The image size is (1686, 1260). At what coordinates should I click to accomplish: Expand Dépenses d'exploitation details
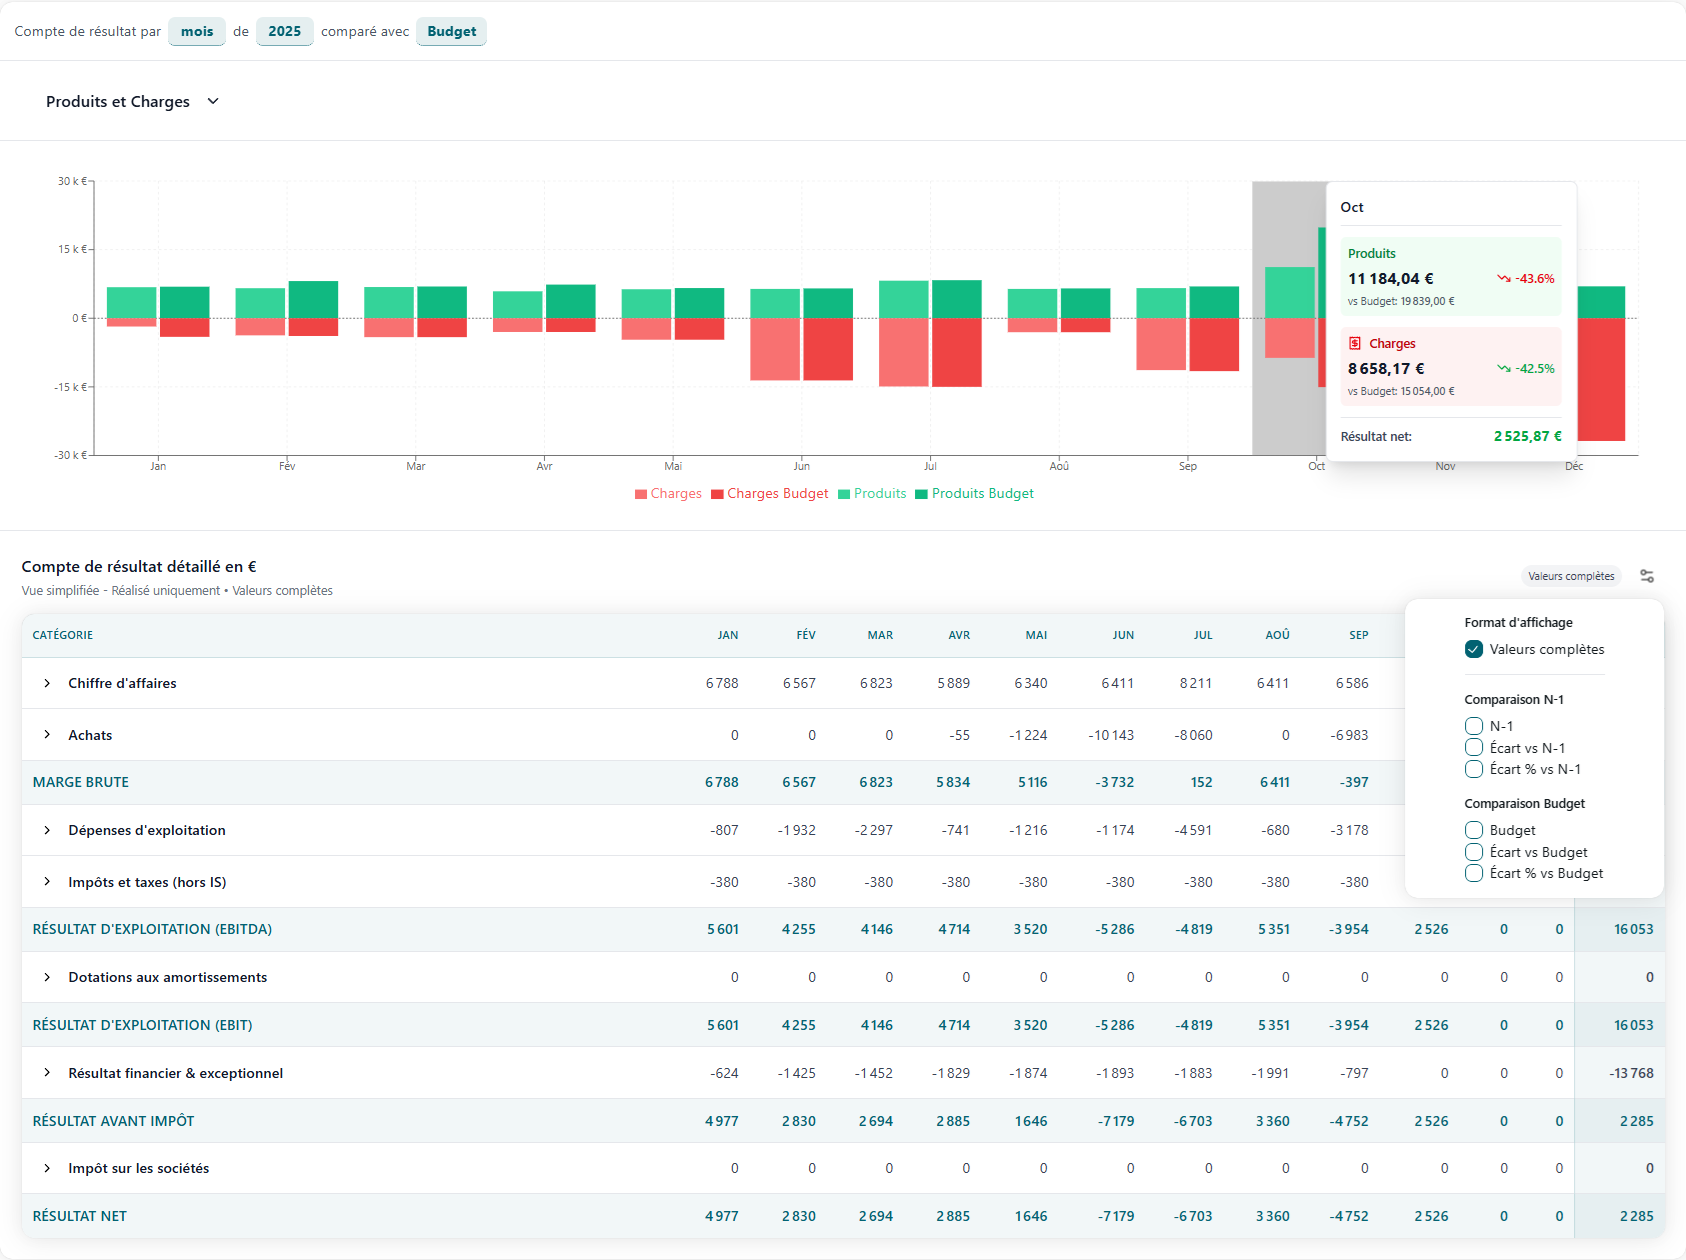click(47, 830)
